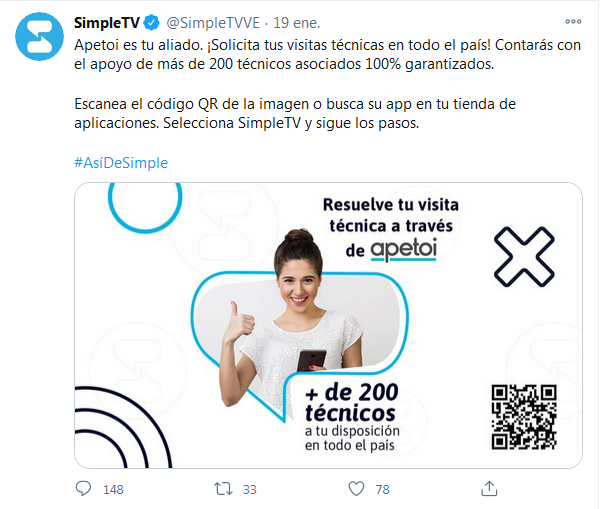
Task: Click the '+ de 200 técnicos' text
Action: 352,402
